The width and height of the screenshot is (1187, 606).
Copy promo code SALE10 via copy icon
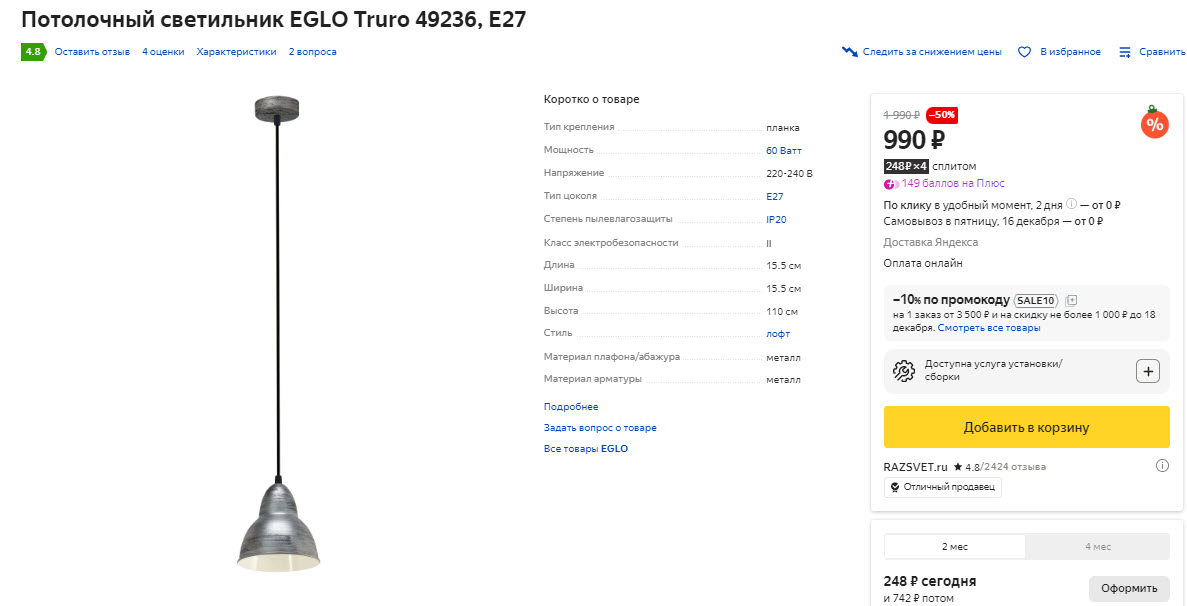(1070, 300)
